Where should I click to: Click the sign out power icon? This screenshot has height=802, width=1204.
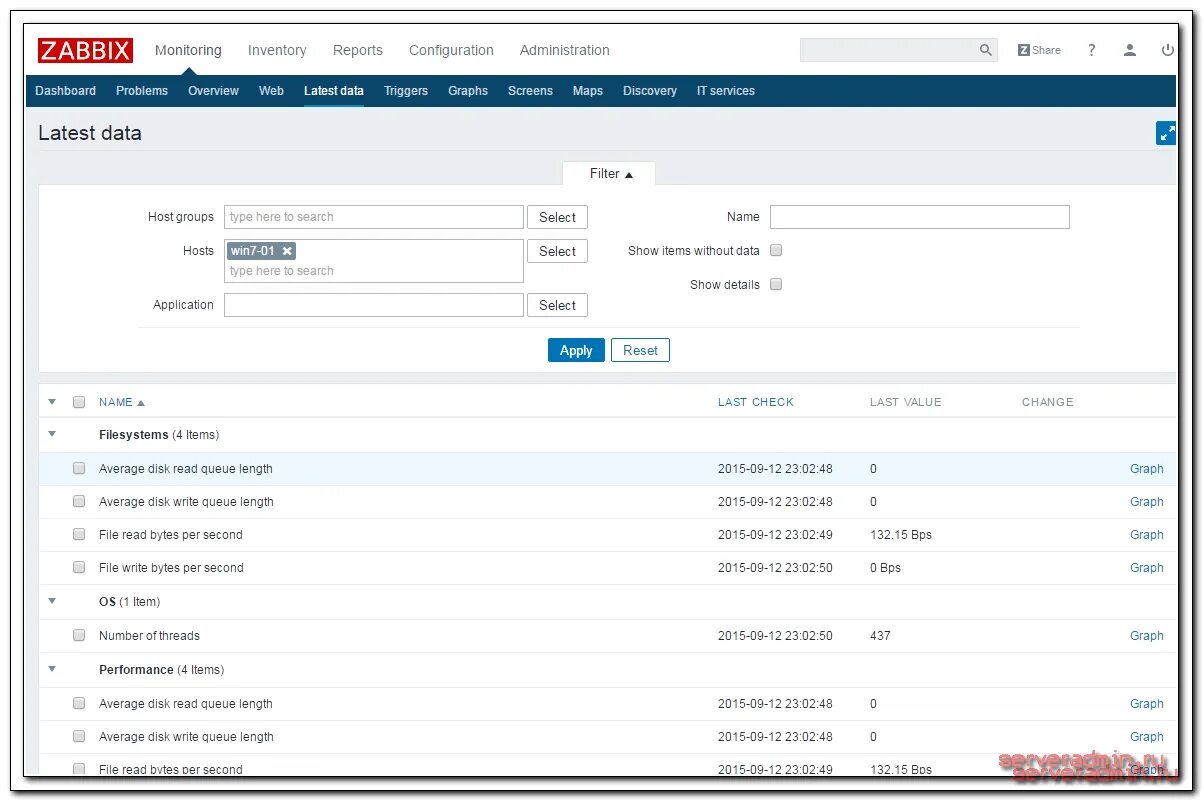(x=1167, y=49)
